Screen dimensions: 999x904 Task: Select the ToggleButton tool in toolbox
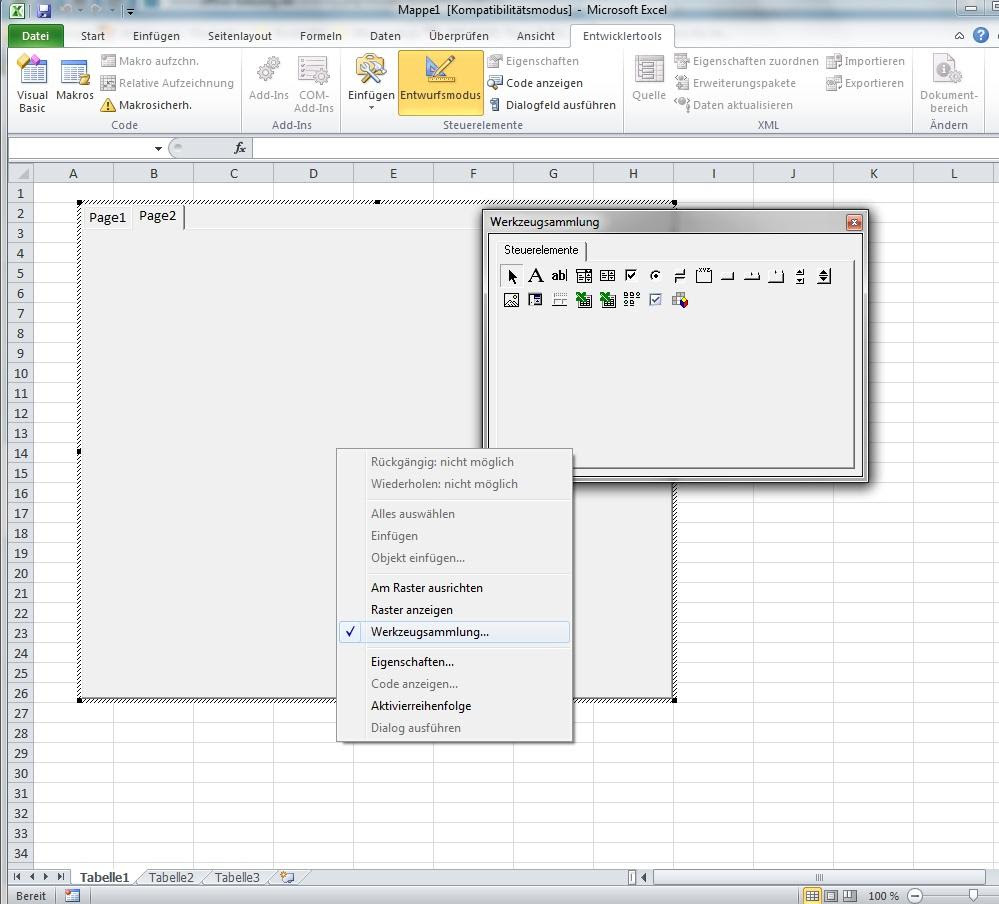click(x=679, y=276)
